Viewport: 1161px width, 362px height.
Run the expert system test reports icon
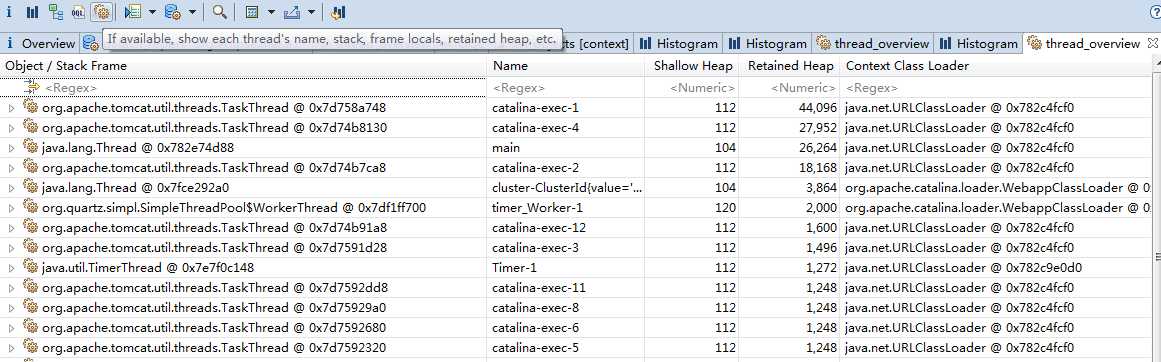tap(133, 12)
